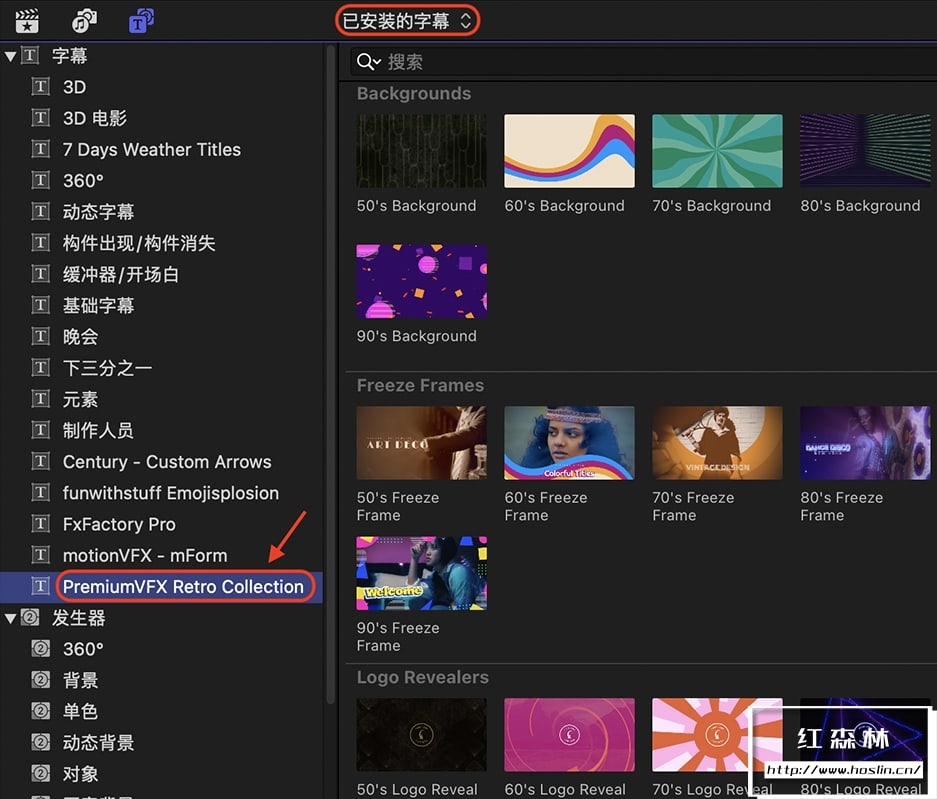Viewport: 937px width, 799px height.
Task: Select the 60's Background thumbnail
Action: (x=569, y=151)
